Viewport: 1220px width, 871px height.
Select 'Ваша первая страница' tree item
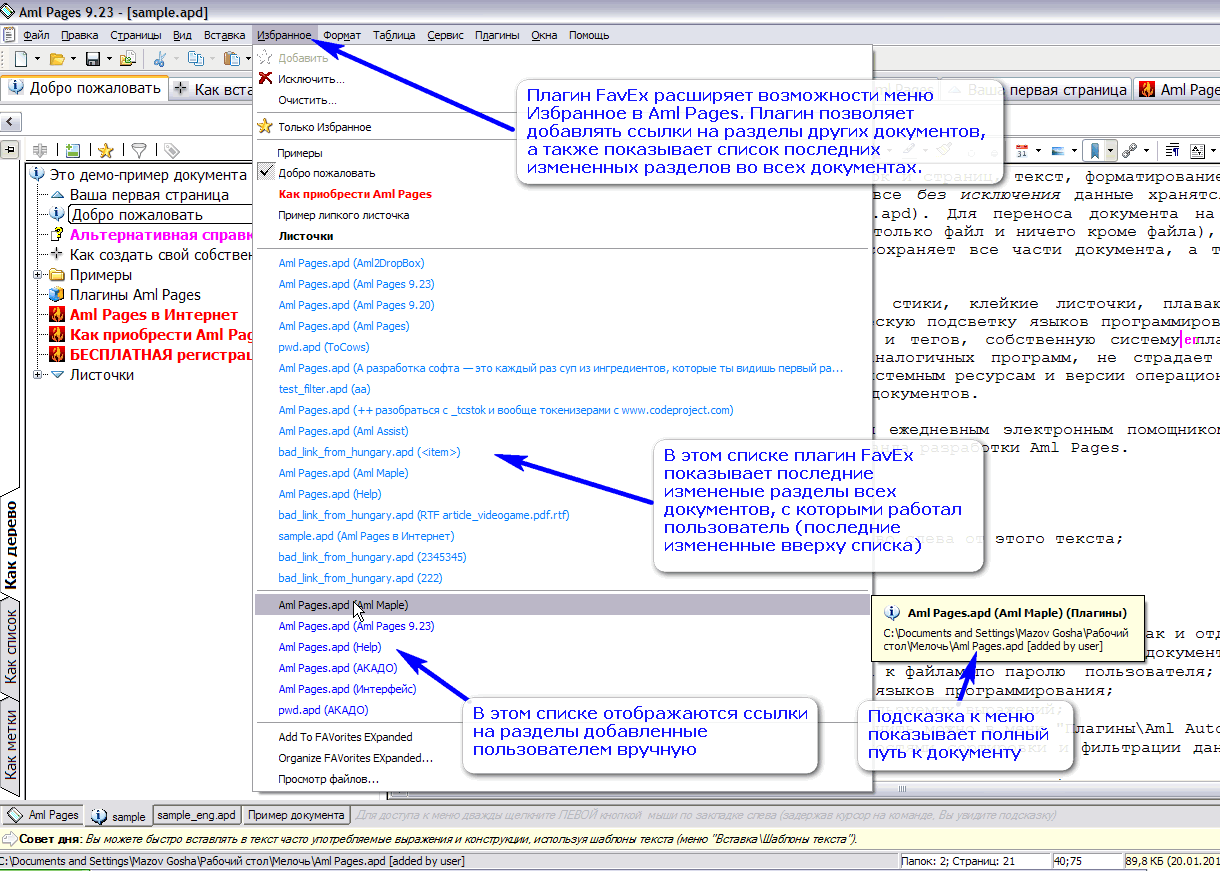[149, 195]
